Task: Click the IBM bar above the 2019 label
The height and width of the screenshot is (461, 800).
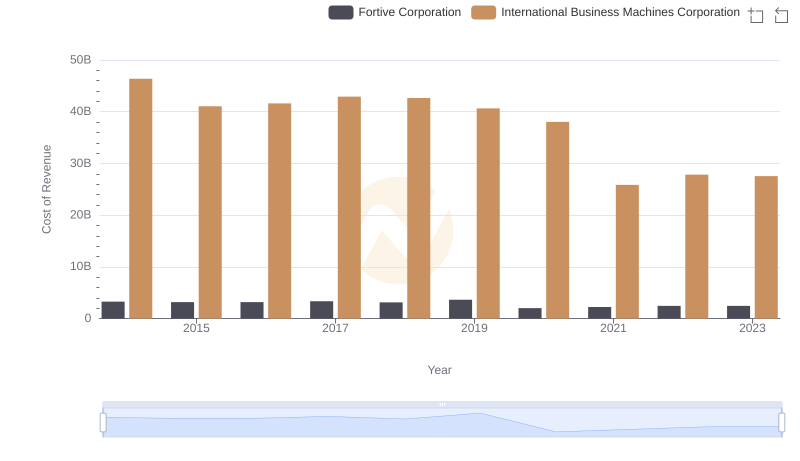Action: [488, 213]
